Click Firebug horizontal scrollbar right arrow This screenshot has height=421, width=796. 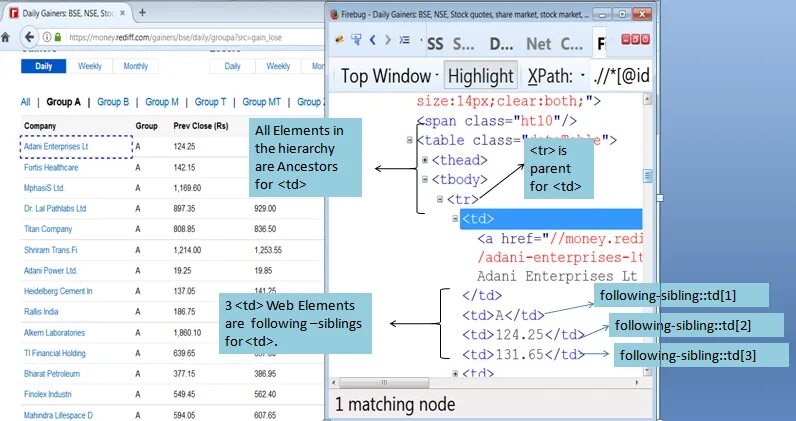coord(637,382)
